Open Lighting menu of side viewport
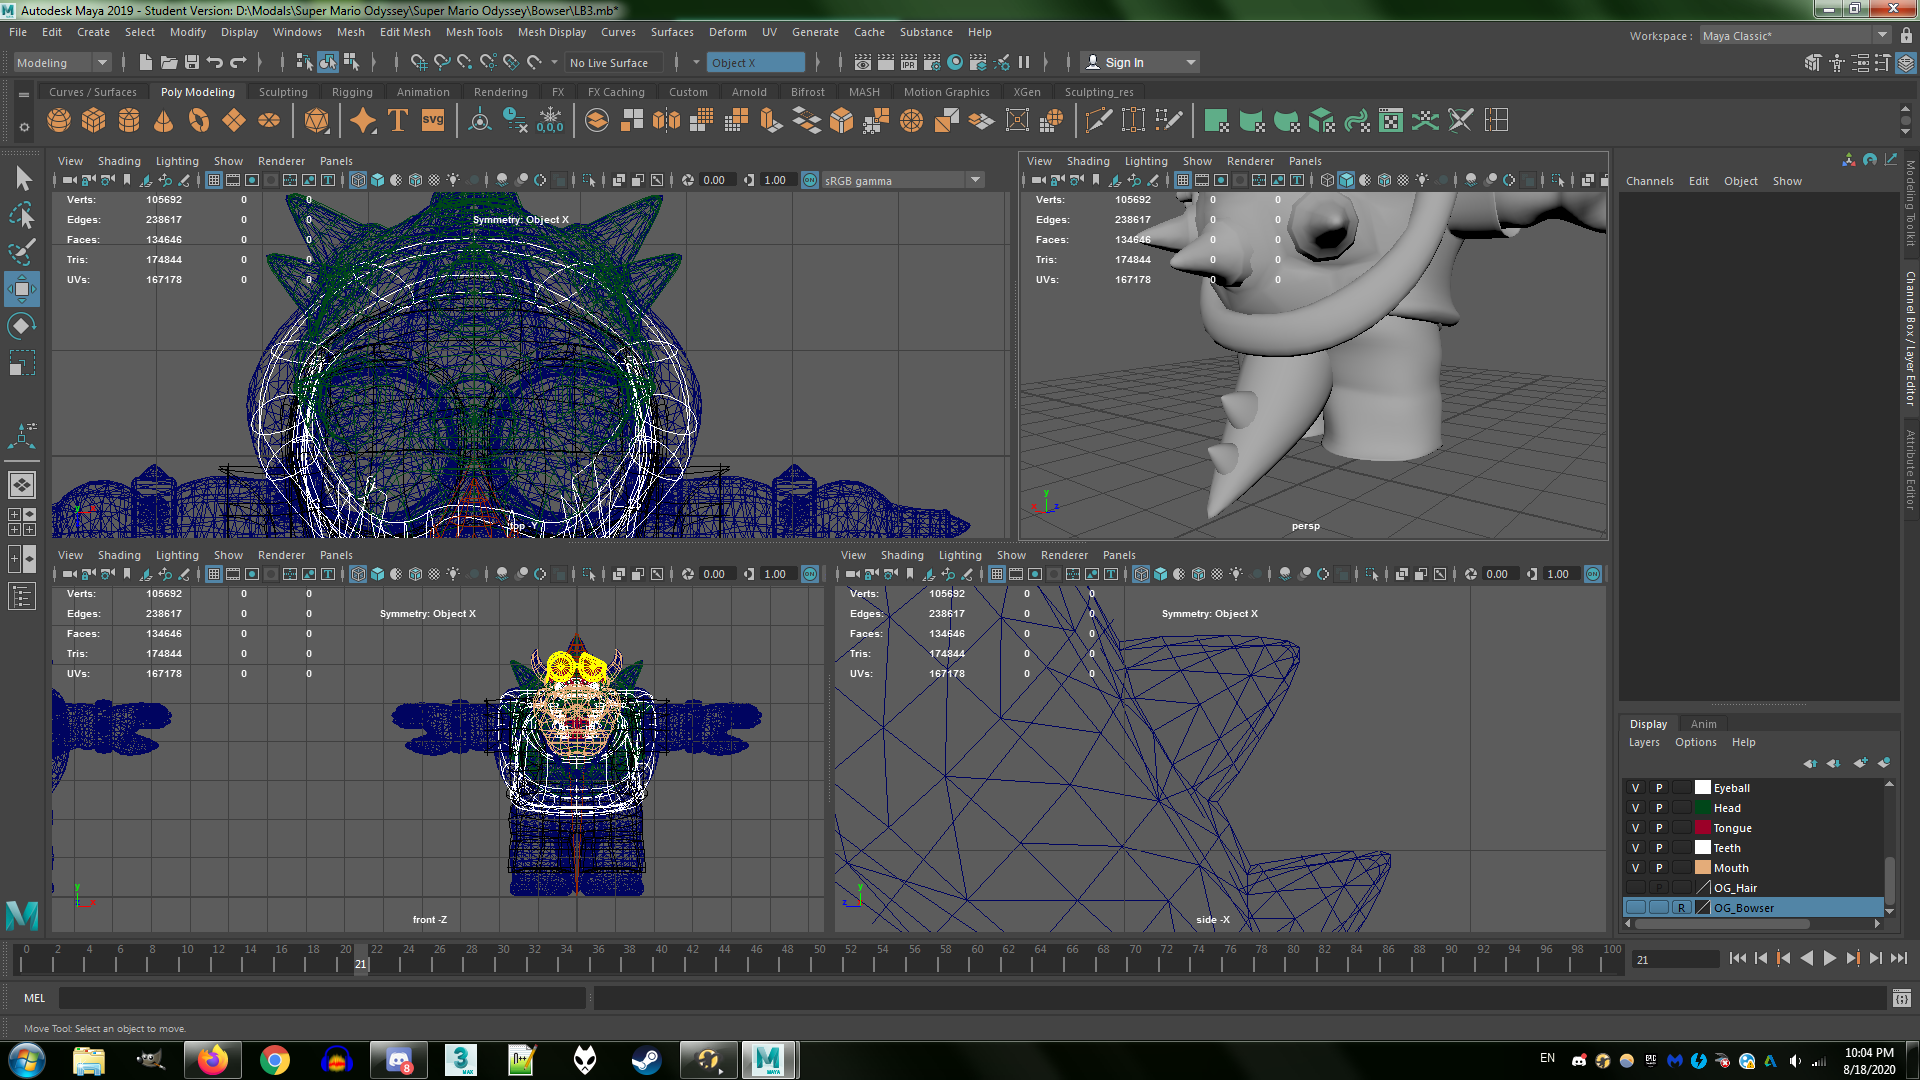This screenshot has height=1080, width=1920. pos(960,555)
